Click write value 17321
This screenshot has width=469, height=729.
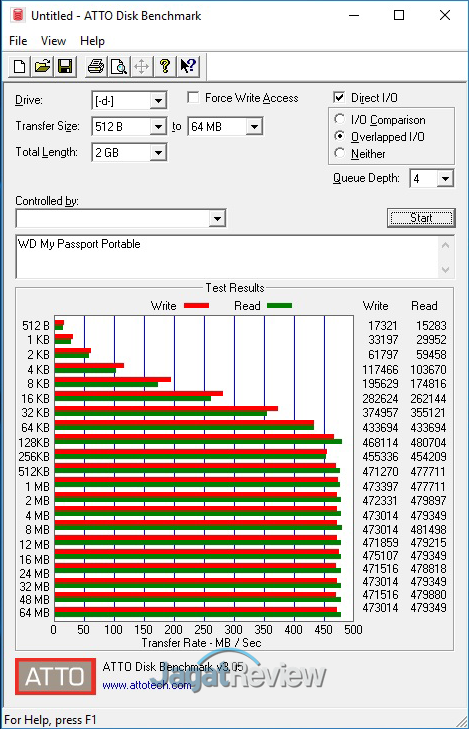coord(383,325)
